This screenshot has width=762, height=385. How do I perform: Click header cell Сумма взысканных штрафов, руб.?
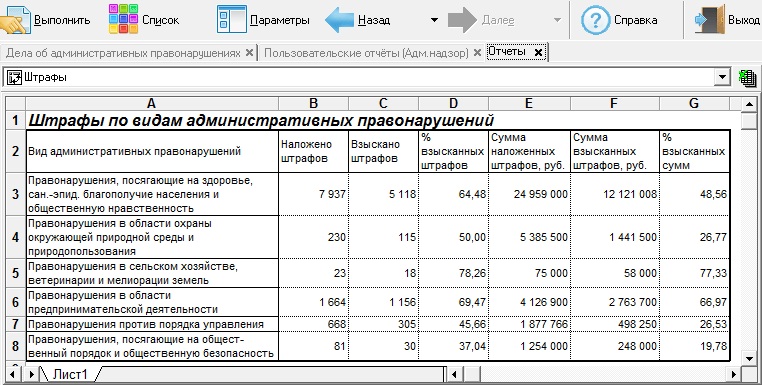coord(615,151)
